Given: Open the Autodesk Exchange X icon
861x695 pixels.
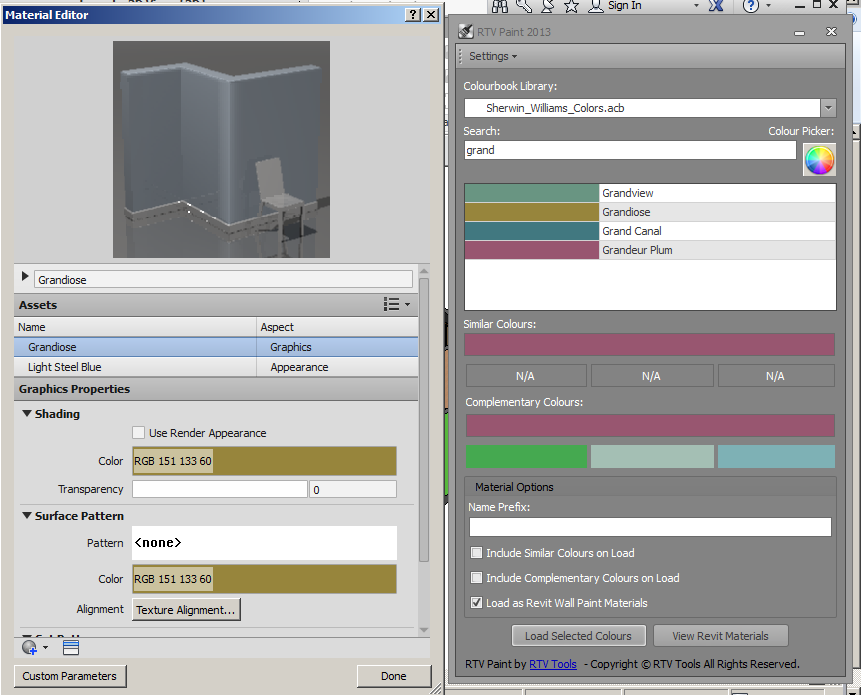Looking at the screenshot, I should click(x=716, y=5).
